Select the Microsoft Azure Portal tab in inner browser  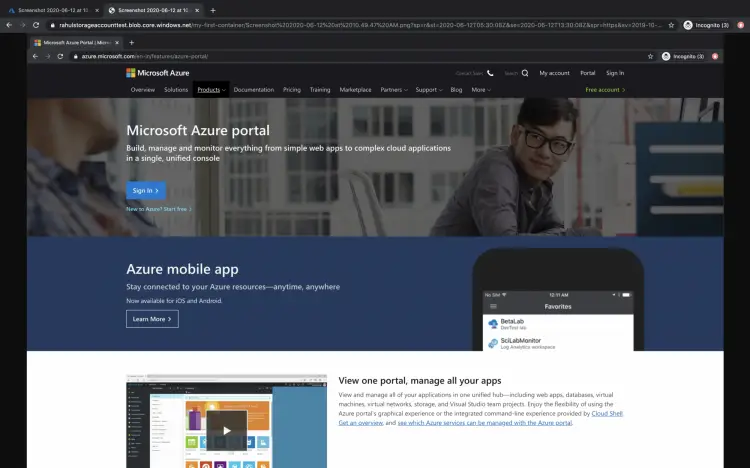coord(77,43)
